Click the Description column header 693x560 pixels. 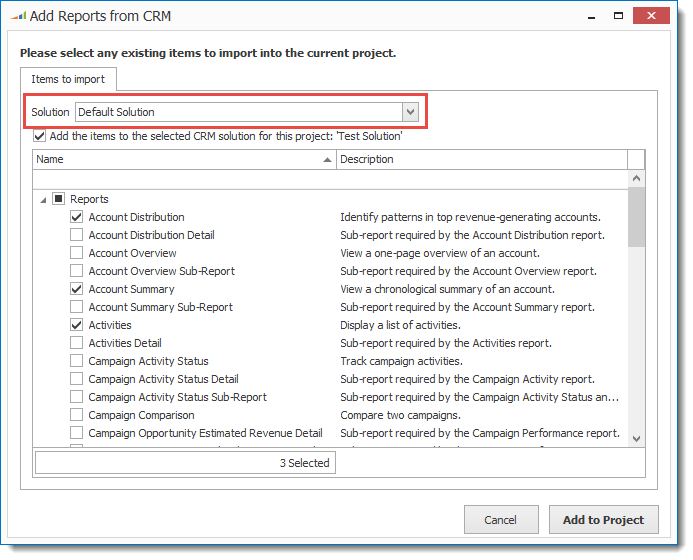tap(482, 159)
